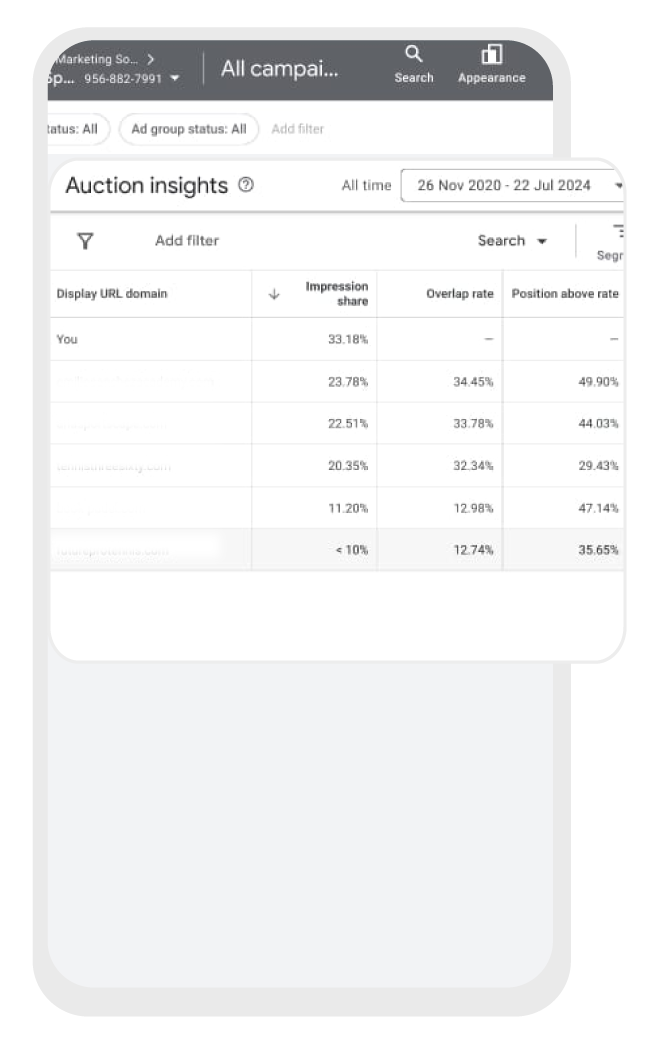Select the Ad group status: All chip

click(x=189, y=129)
